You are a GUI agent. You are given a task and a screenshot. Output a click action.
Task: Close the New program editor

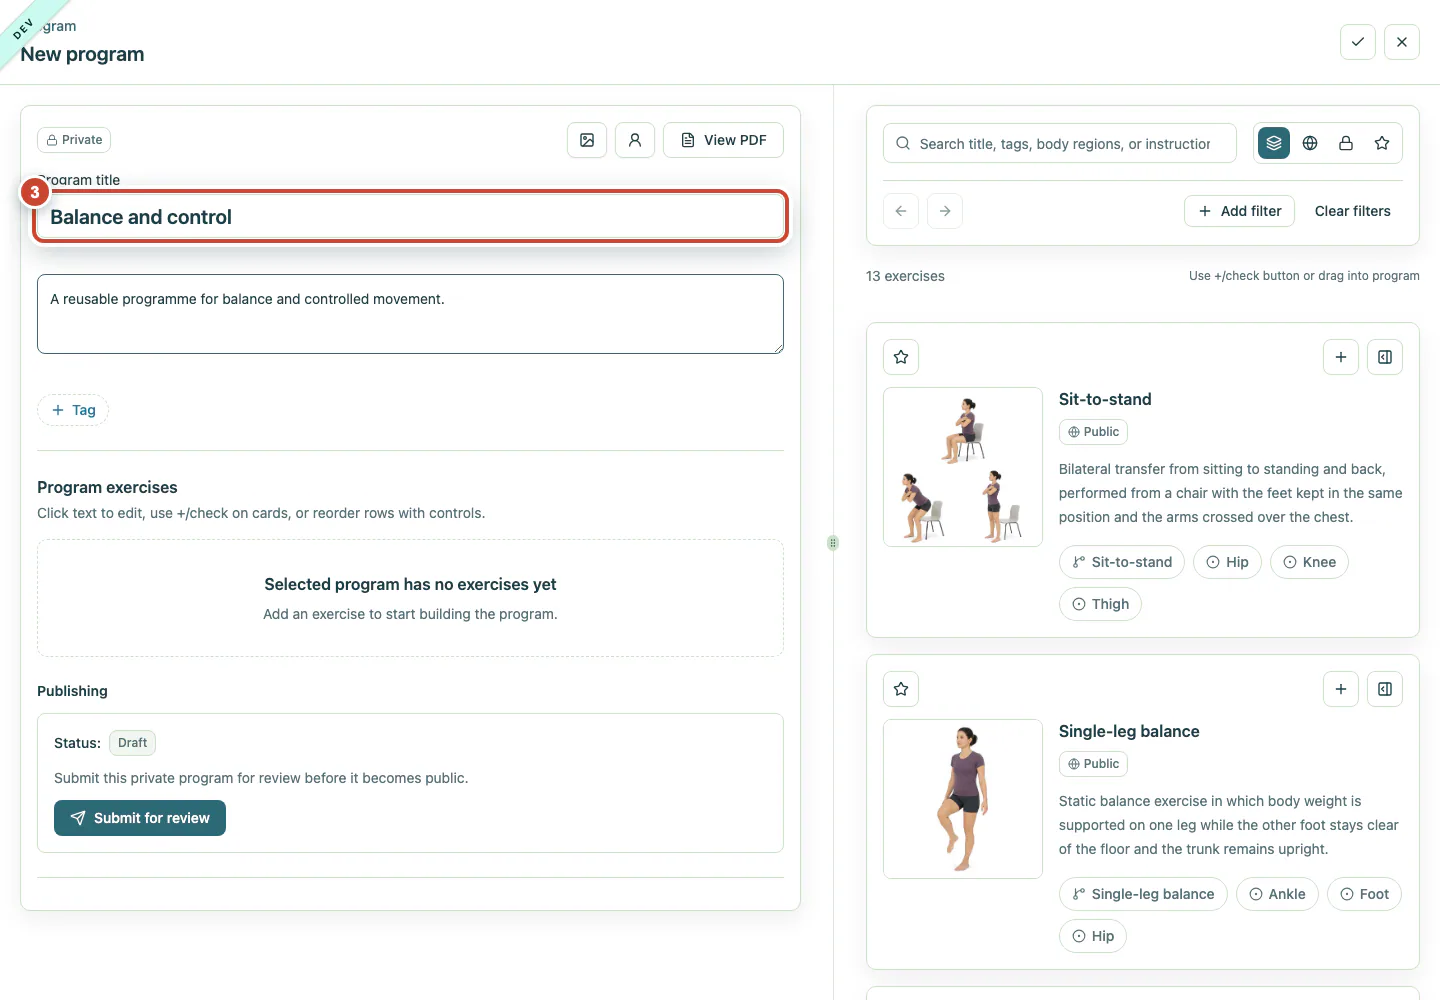click(x=1401, y=42)
